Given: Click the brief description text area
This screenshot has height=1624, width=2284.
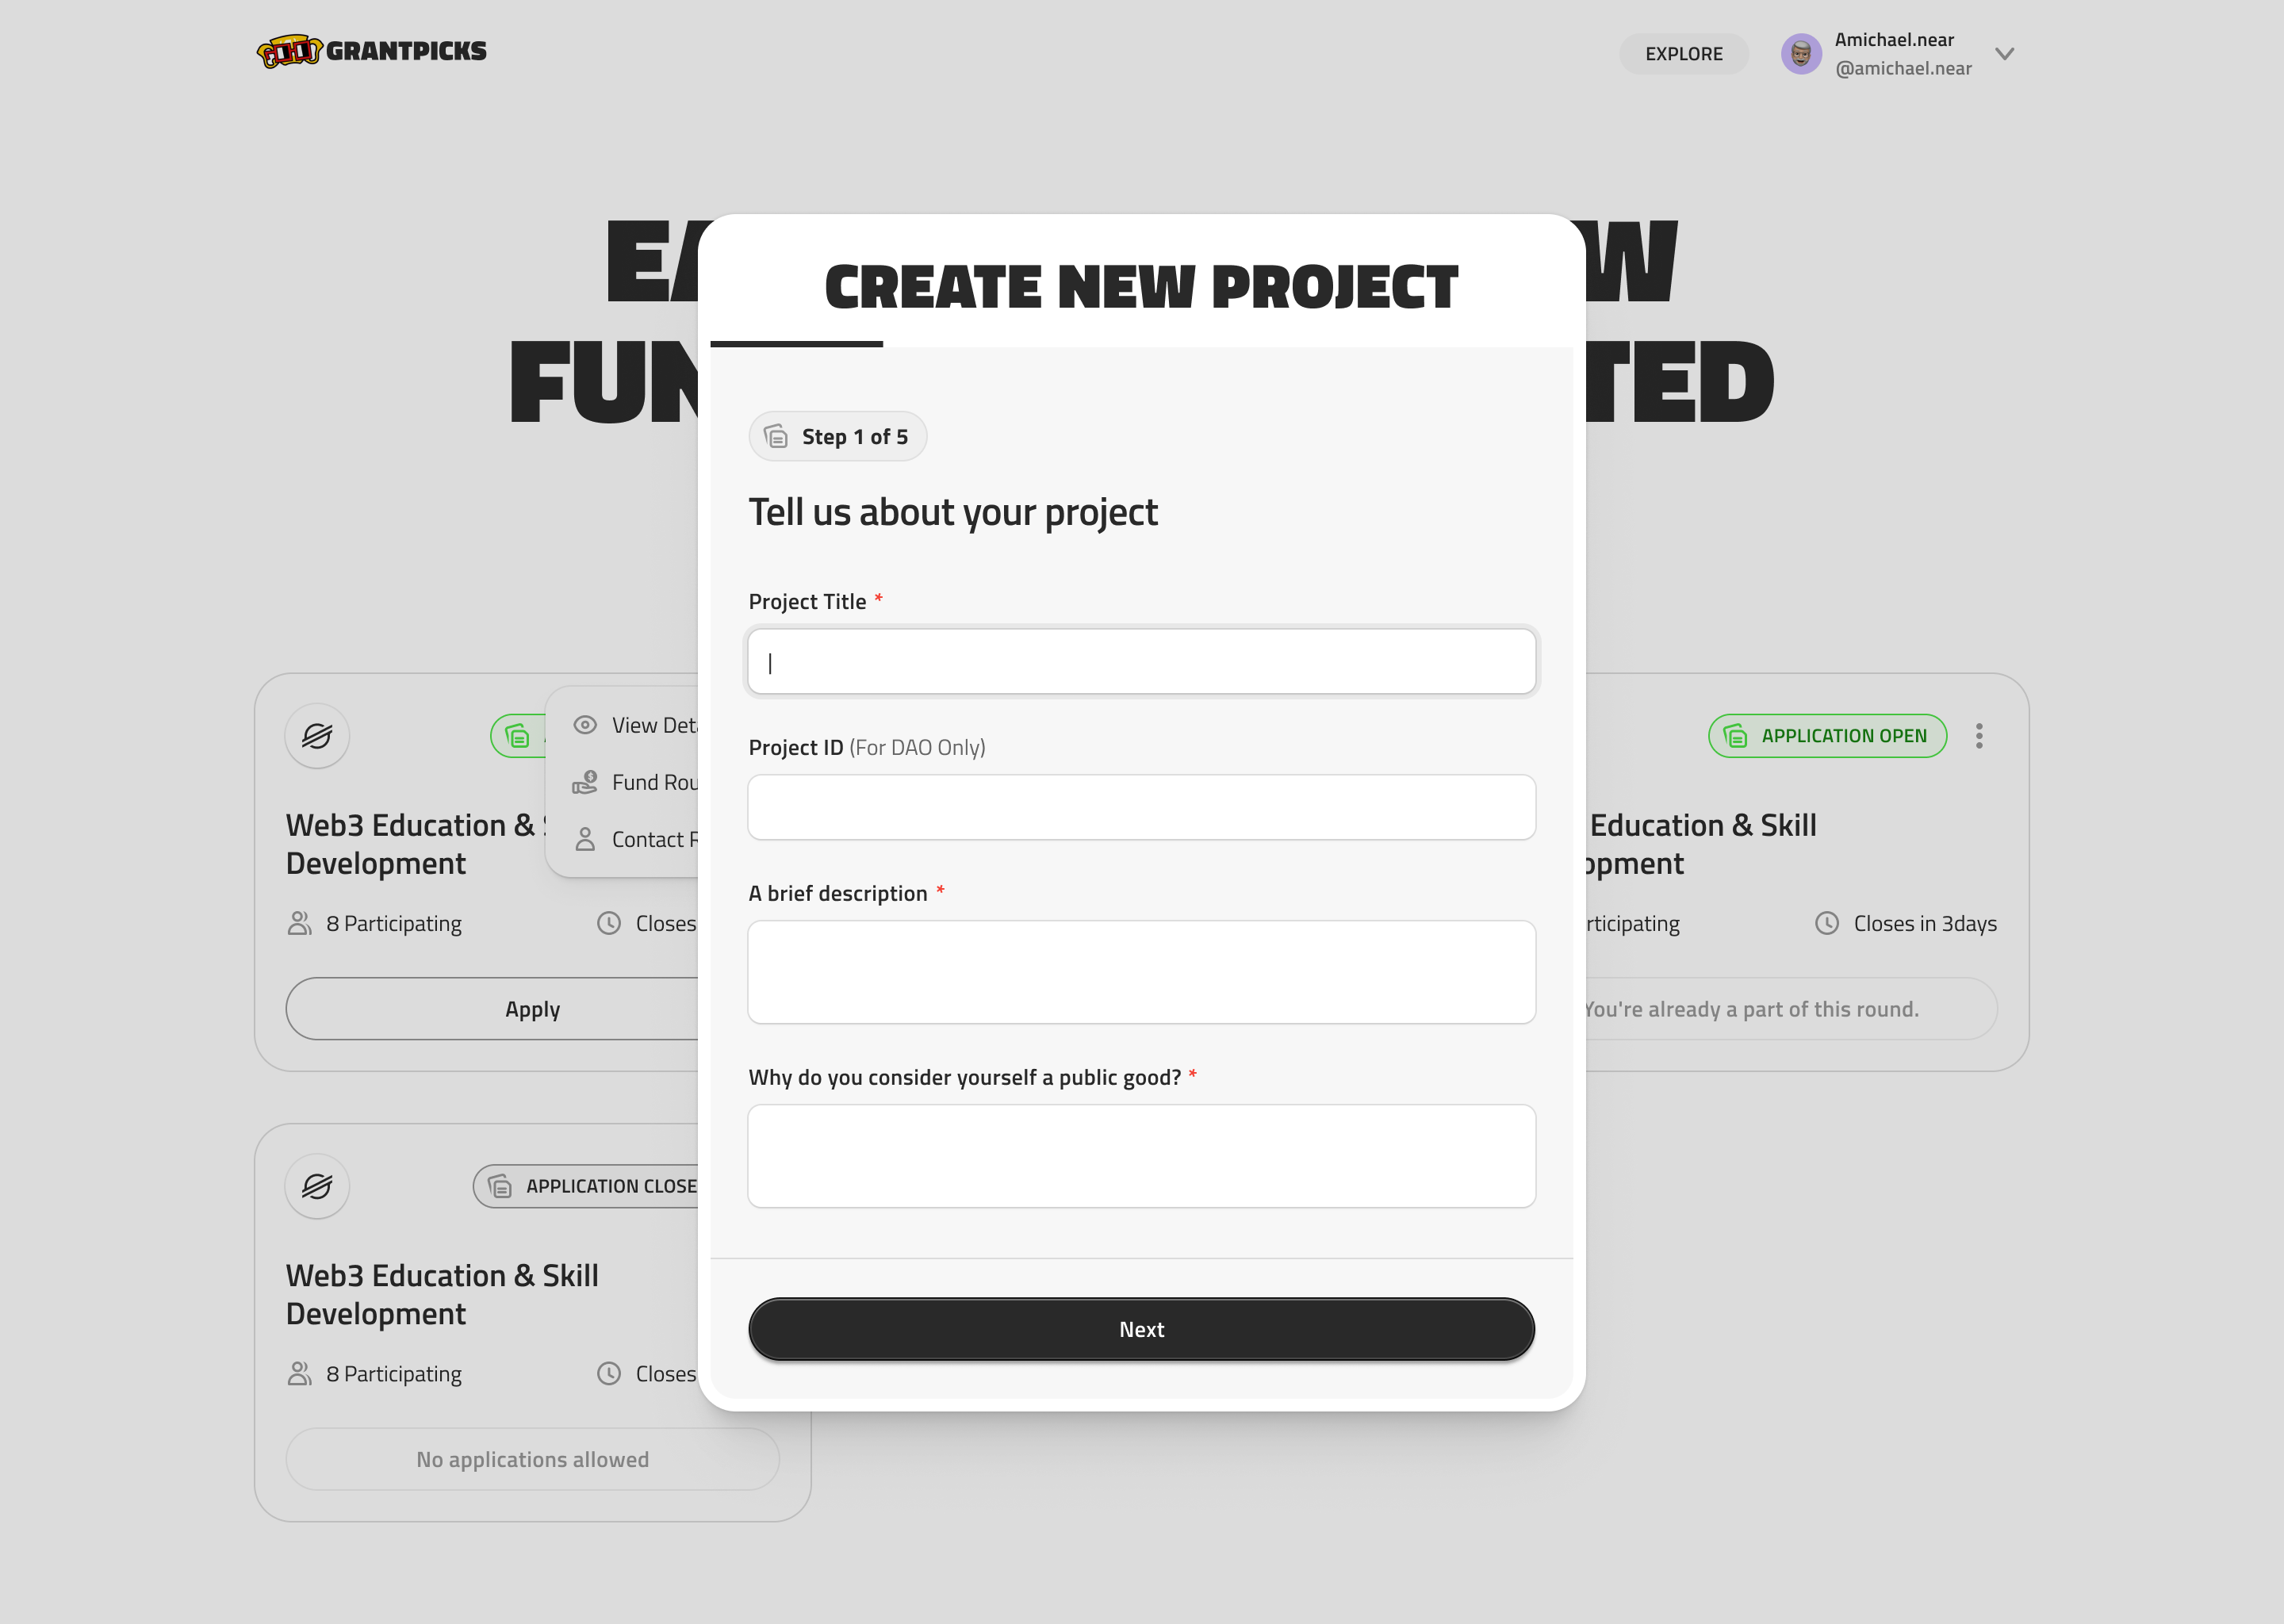Looking at the screenshot, I should 1141,971.
